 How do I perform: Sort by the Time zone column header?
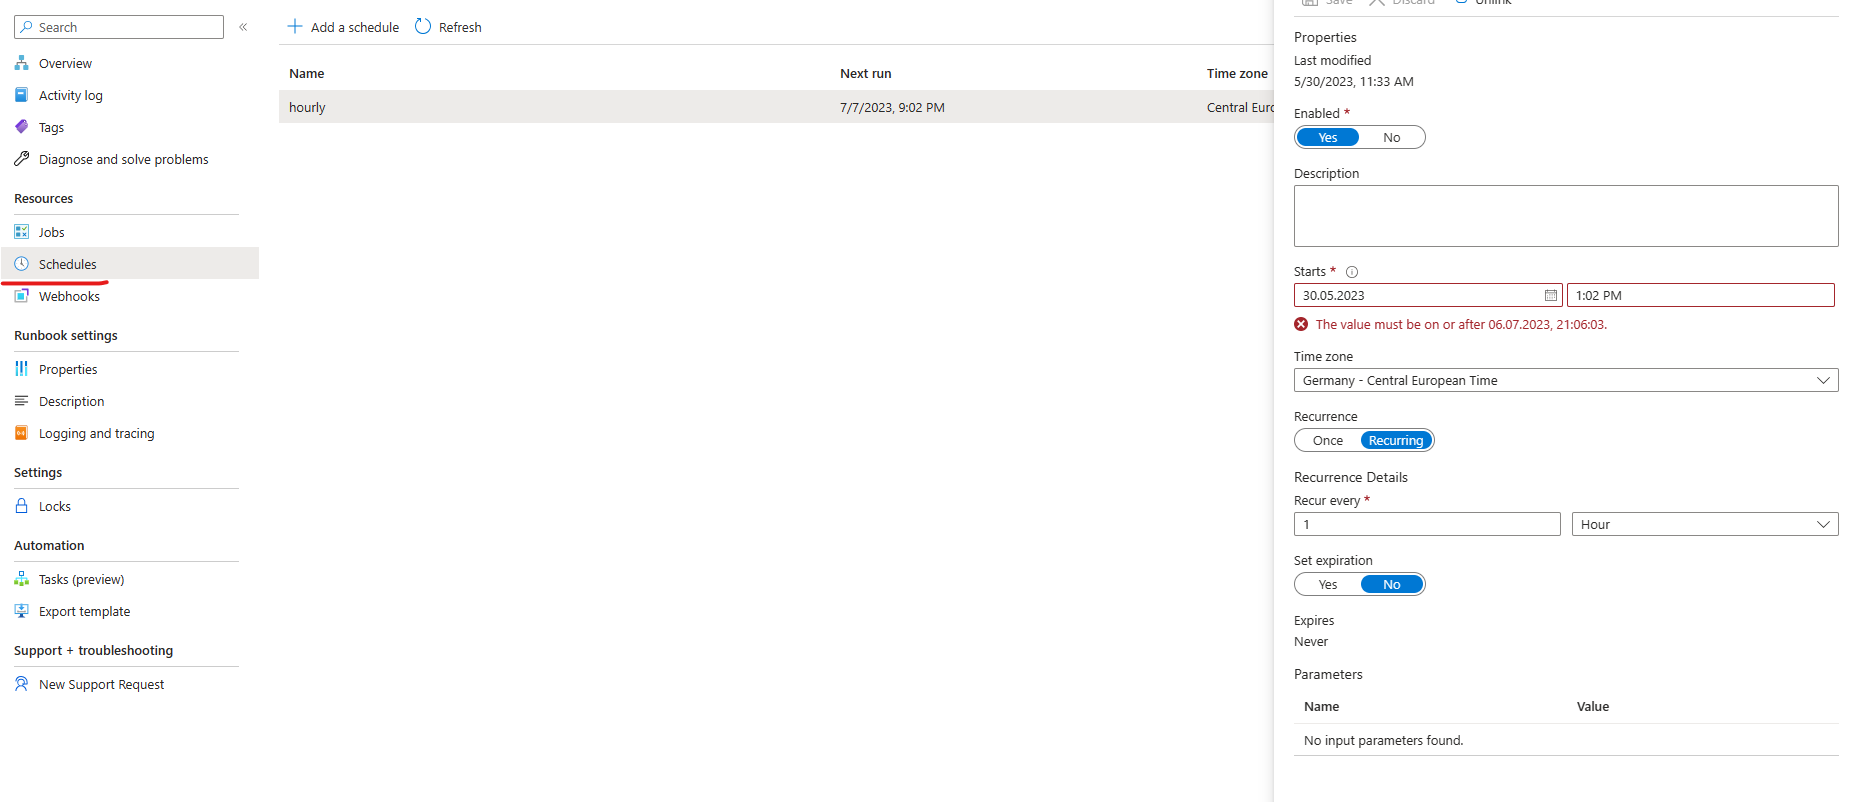1237,73
